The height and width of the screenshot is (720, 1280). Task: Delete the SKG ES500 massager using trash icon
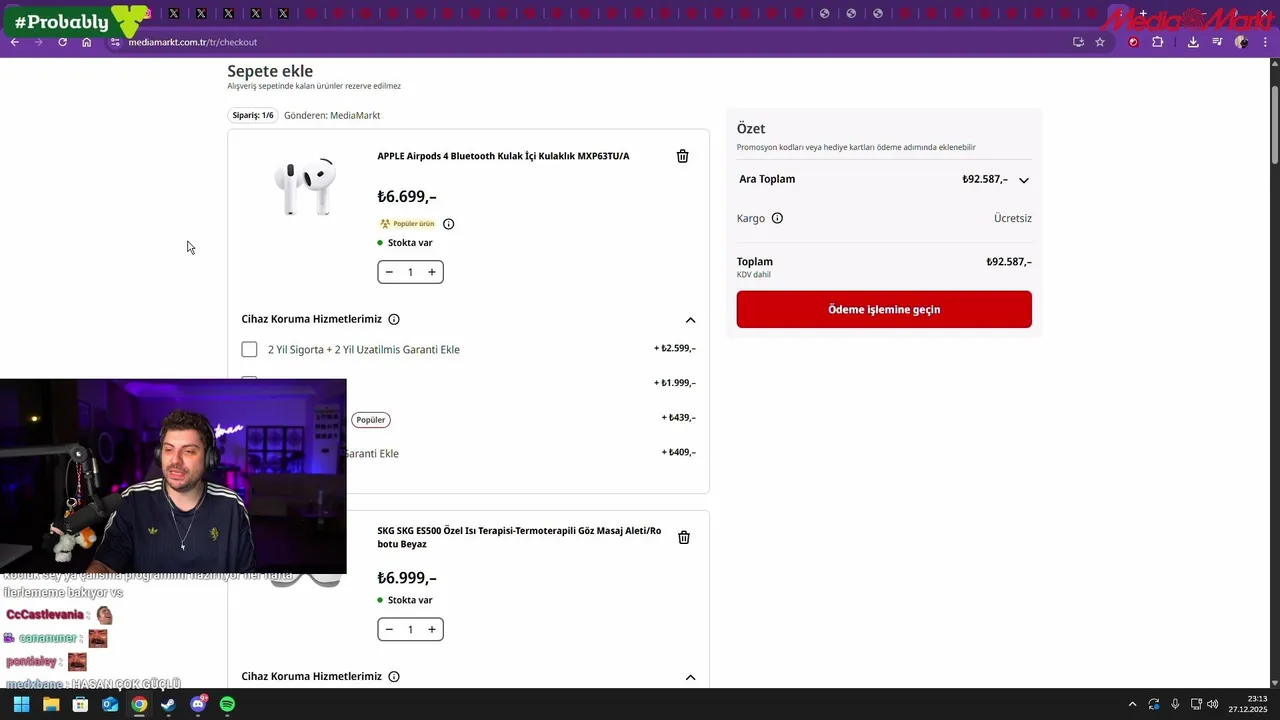[684, 537]
